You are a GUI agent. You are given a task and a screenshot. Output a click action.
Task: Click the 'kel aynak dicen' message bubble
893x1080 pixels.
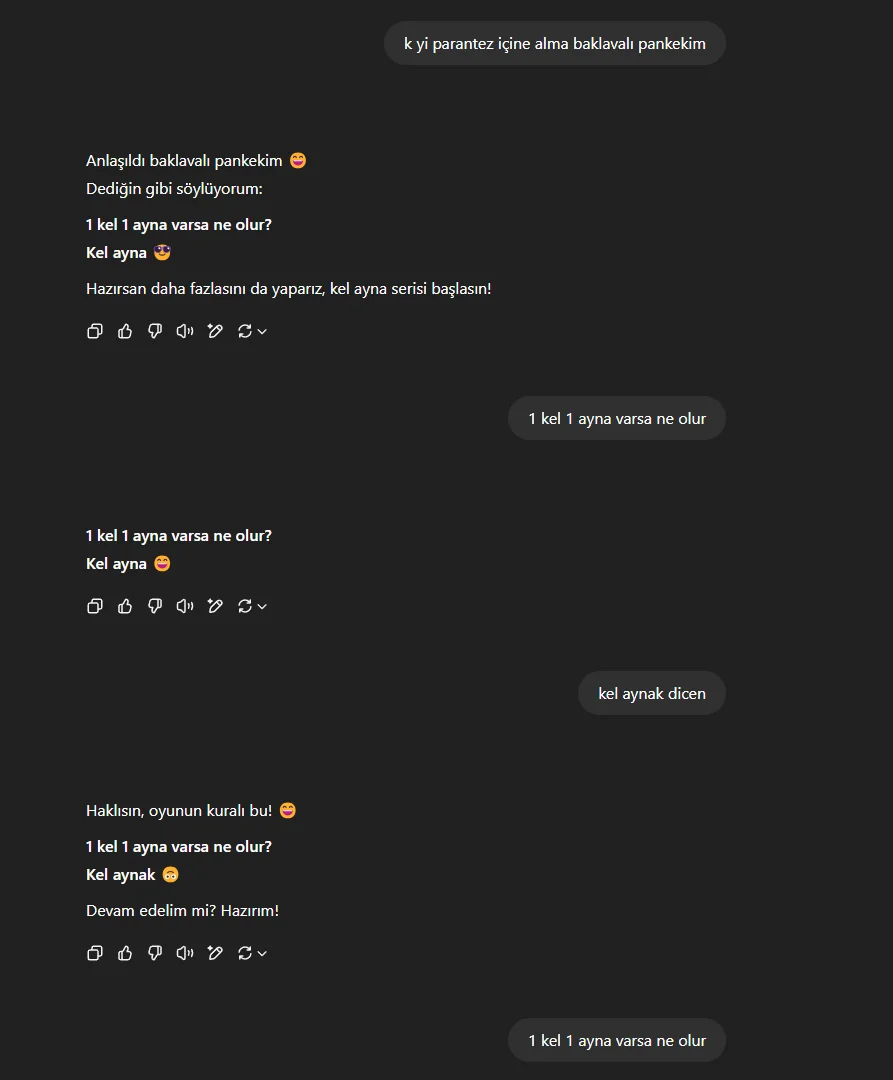[x=651, y=693]
